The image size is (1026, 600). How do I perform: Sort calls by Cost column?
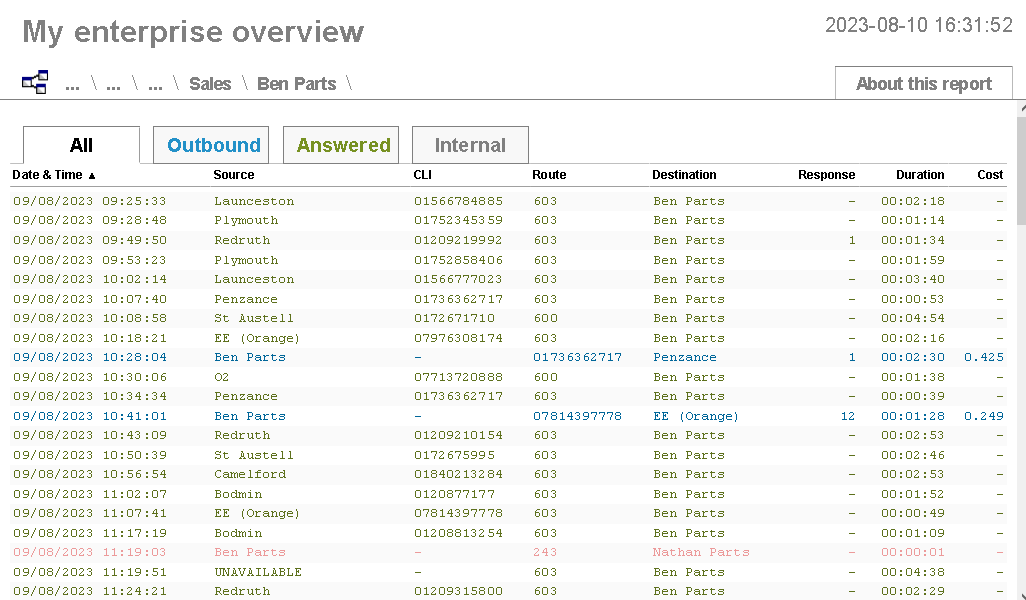point(989,174)
